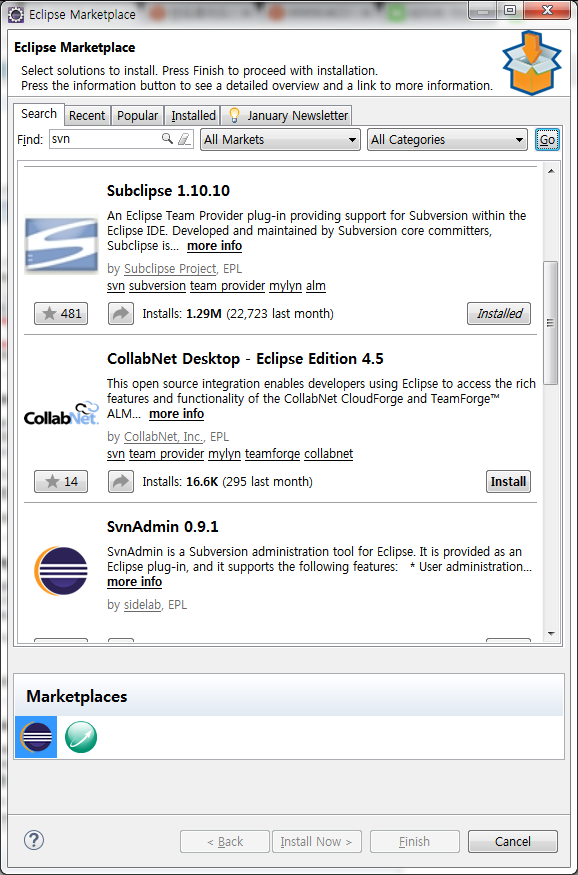
Task: Open the Subclipse logo thumbnail
Action: coord(61,245)
